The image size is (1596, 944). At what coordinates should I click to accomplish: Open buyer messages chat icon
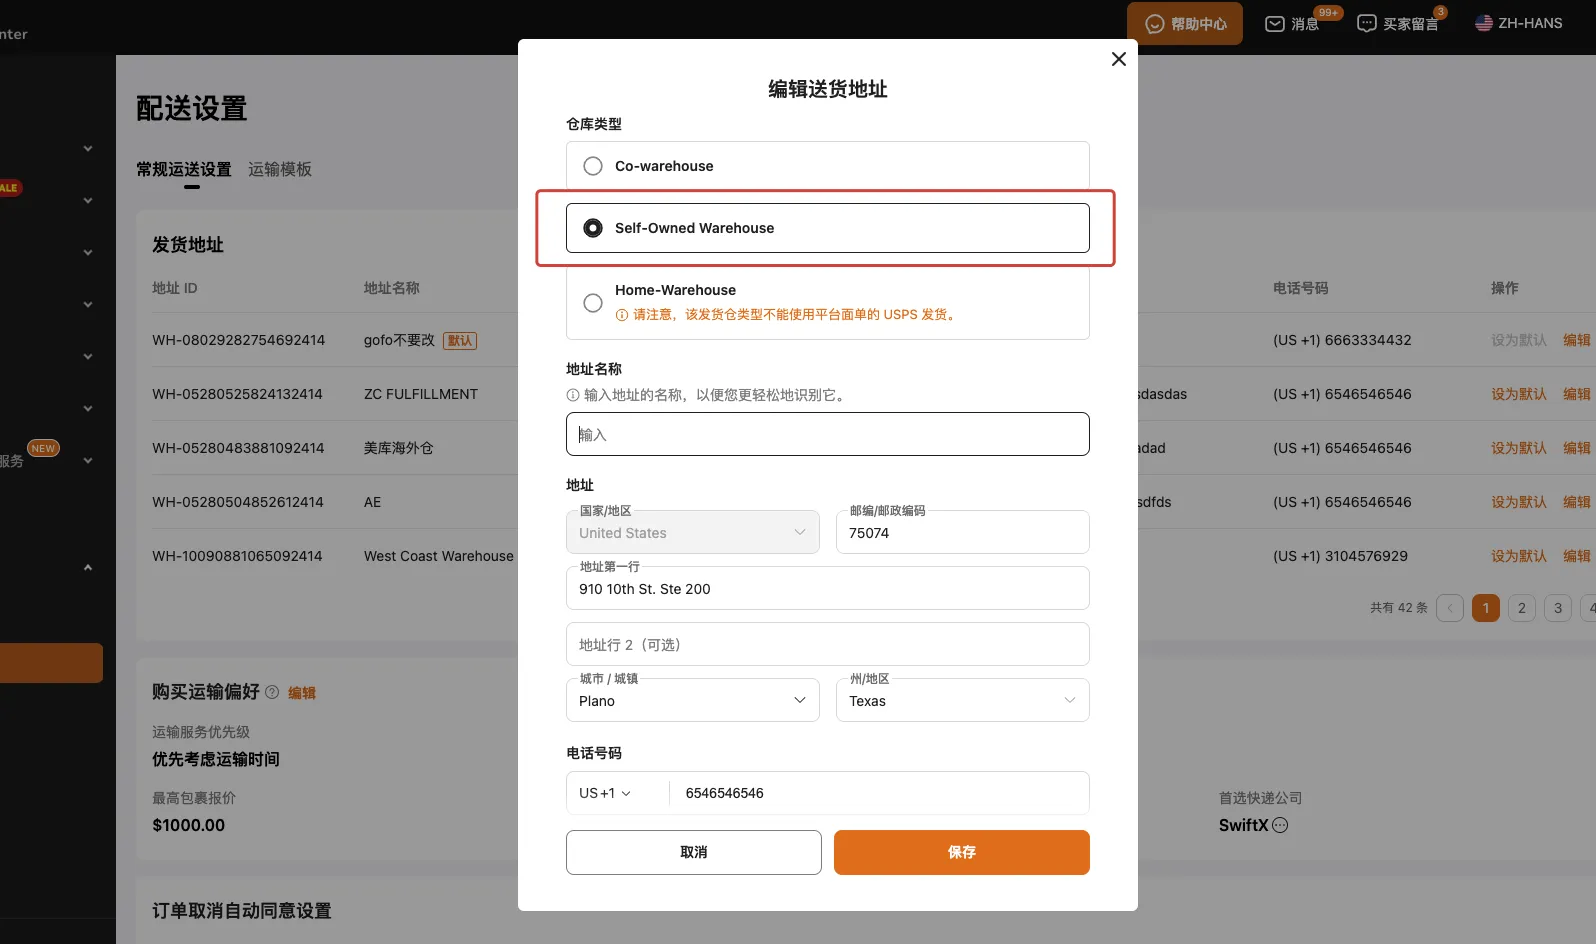(1366, 24)
